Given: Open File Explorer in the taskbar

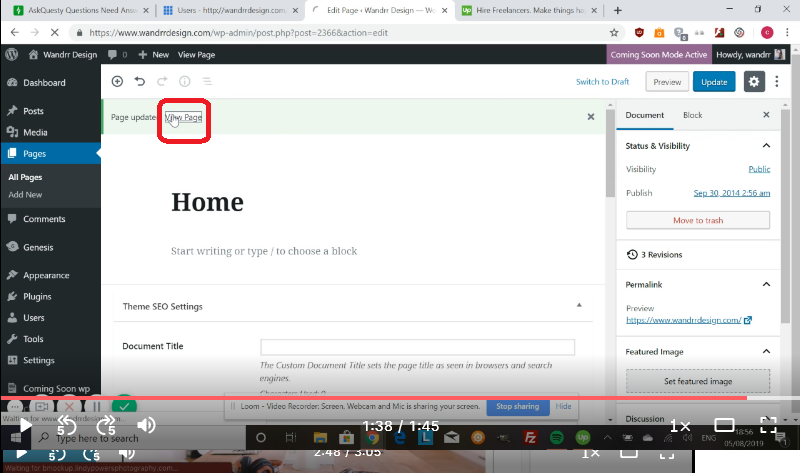Looking at the screenshot, I should 320,437.
